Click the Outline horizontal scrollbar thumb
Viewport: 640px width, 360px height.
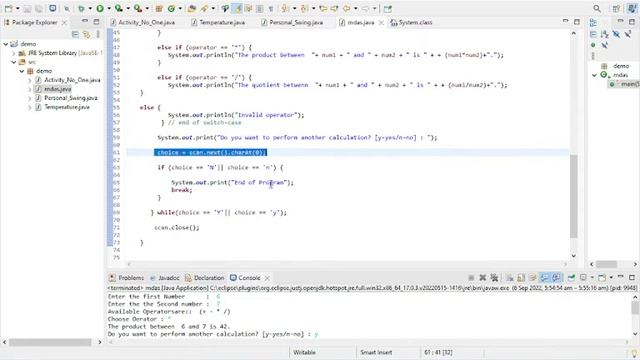tap(606, 264)
